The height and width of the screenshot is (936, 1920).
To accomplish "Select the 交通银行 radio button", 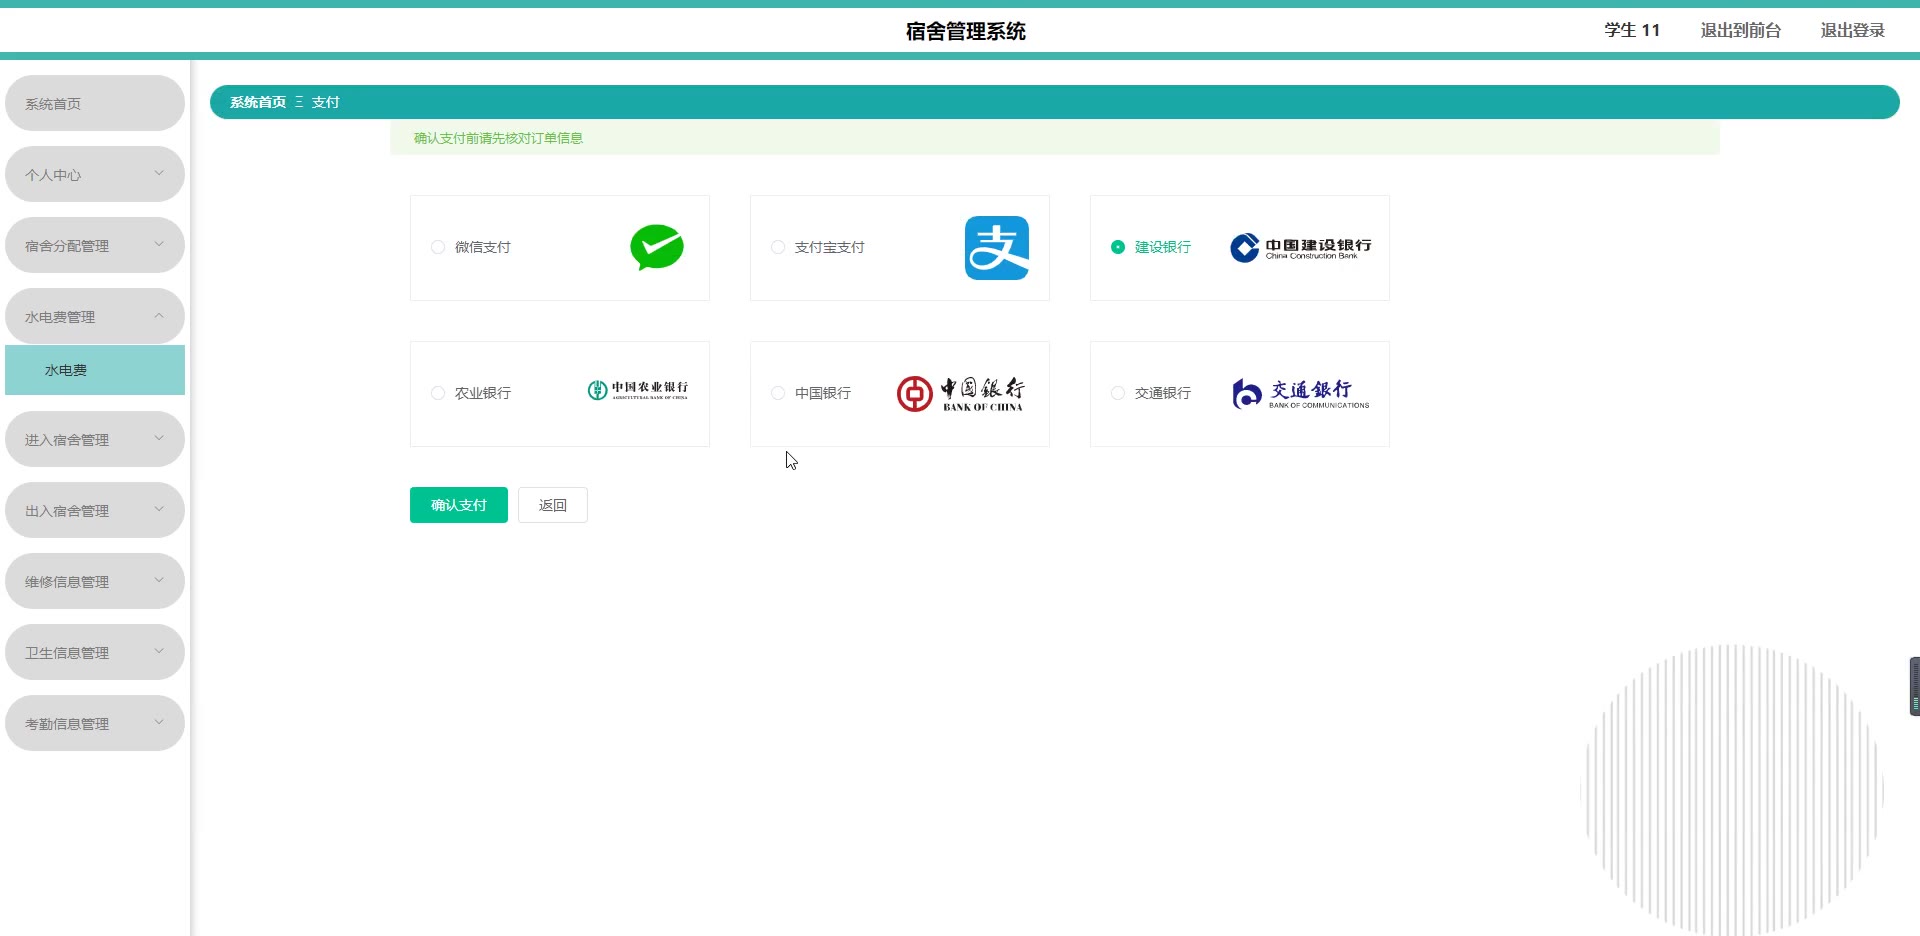I will point(1118,393).
